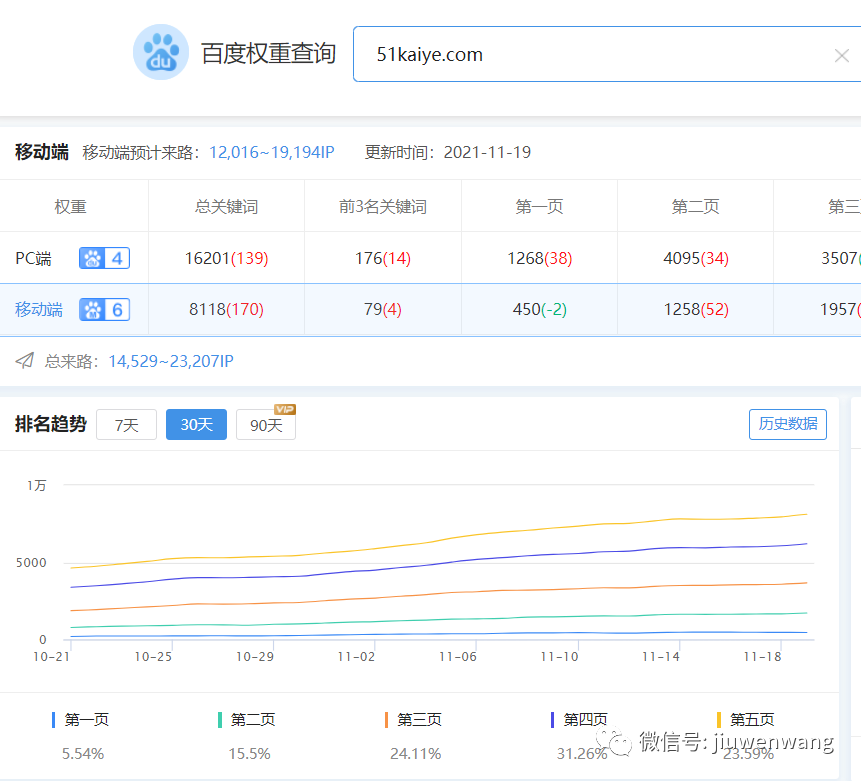Click the 第二页 column header in table
This screenshot has height=781, width=861.
[696, 207]
